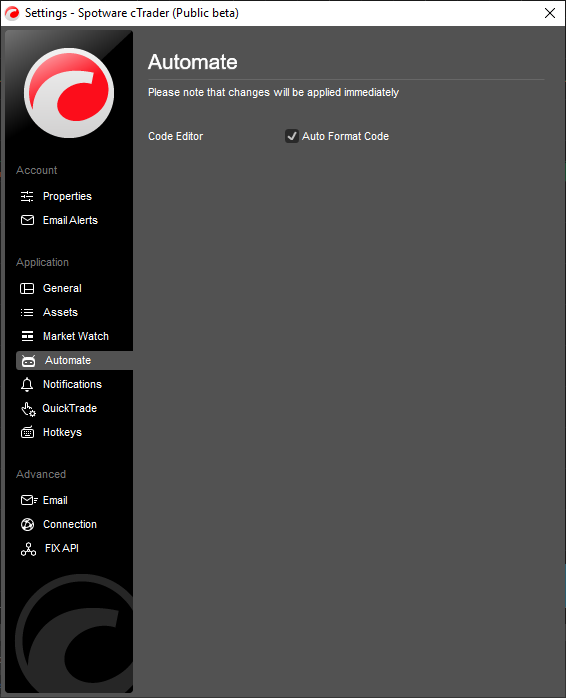This screenshot has height=698, width=566.
Task: Close the Settings window
Action: (x=550, y=13)
